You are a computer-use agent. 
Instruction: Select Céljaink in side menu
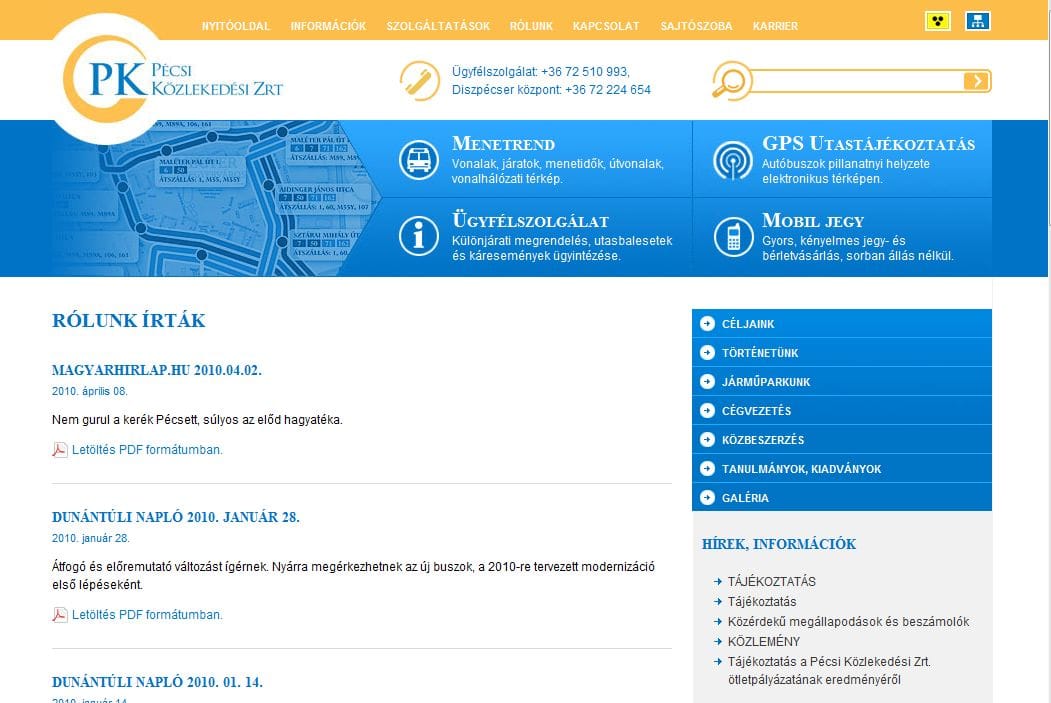tap(842, 324)
